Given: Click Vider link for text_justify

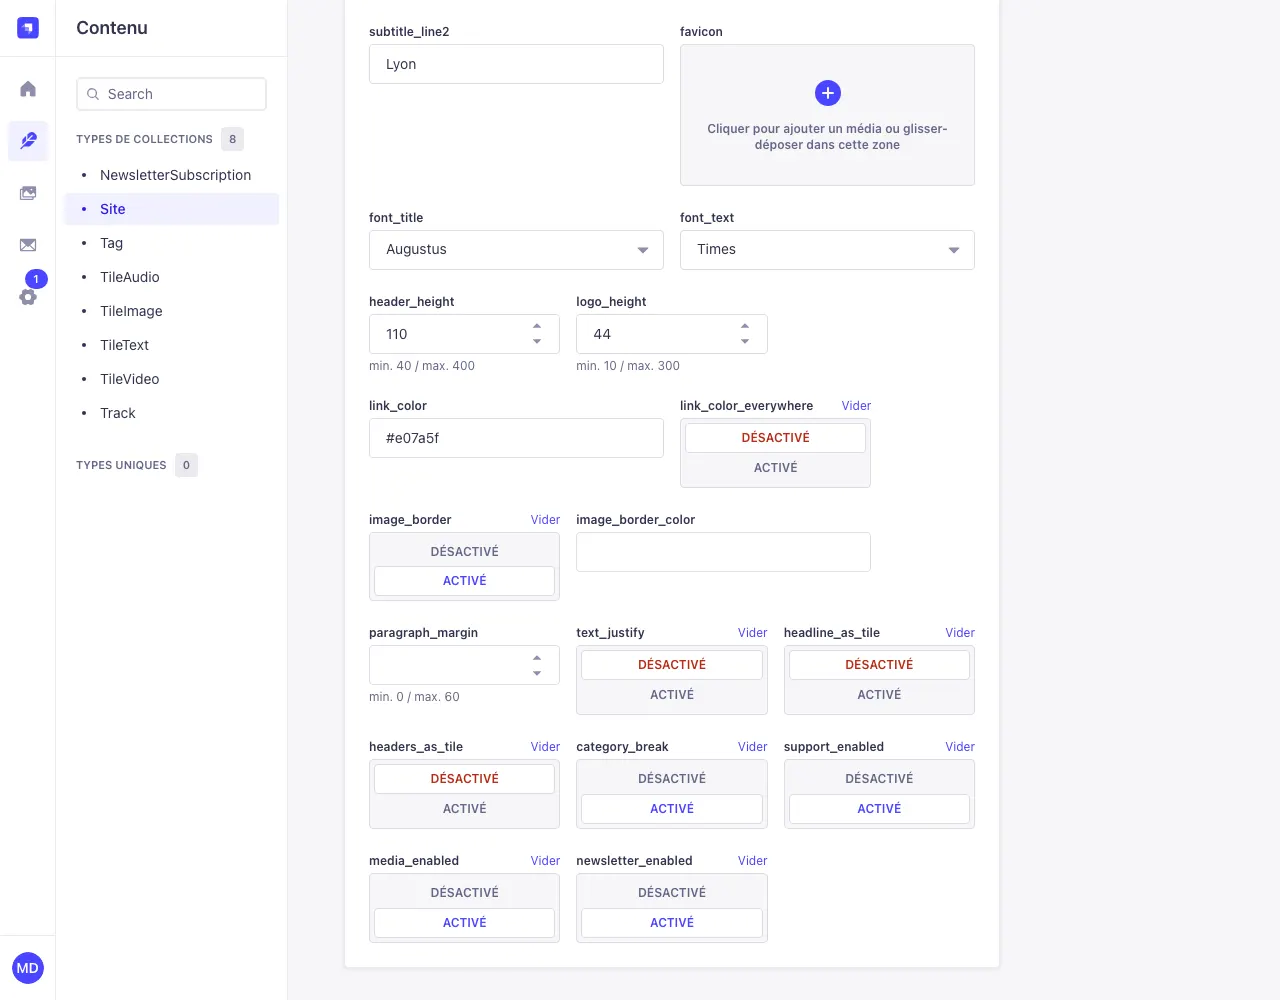Looking at the screenshot, I should click(x=752, y=633).
